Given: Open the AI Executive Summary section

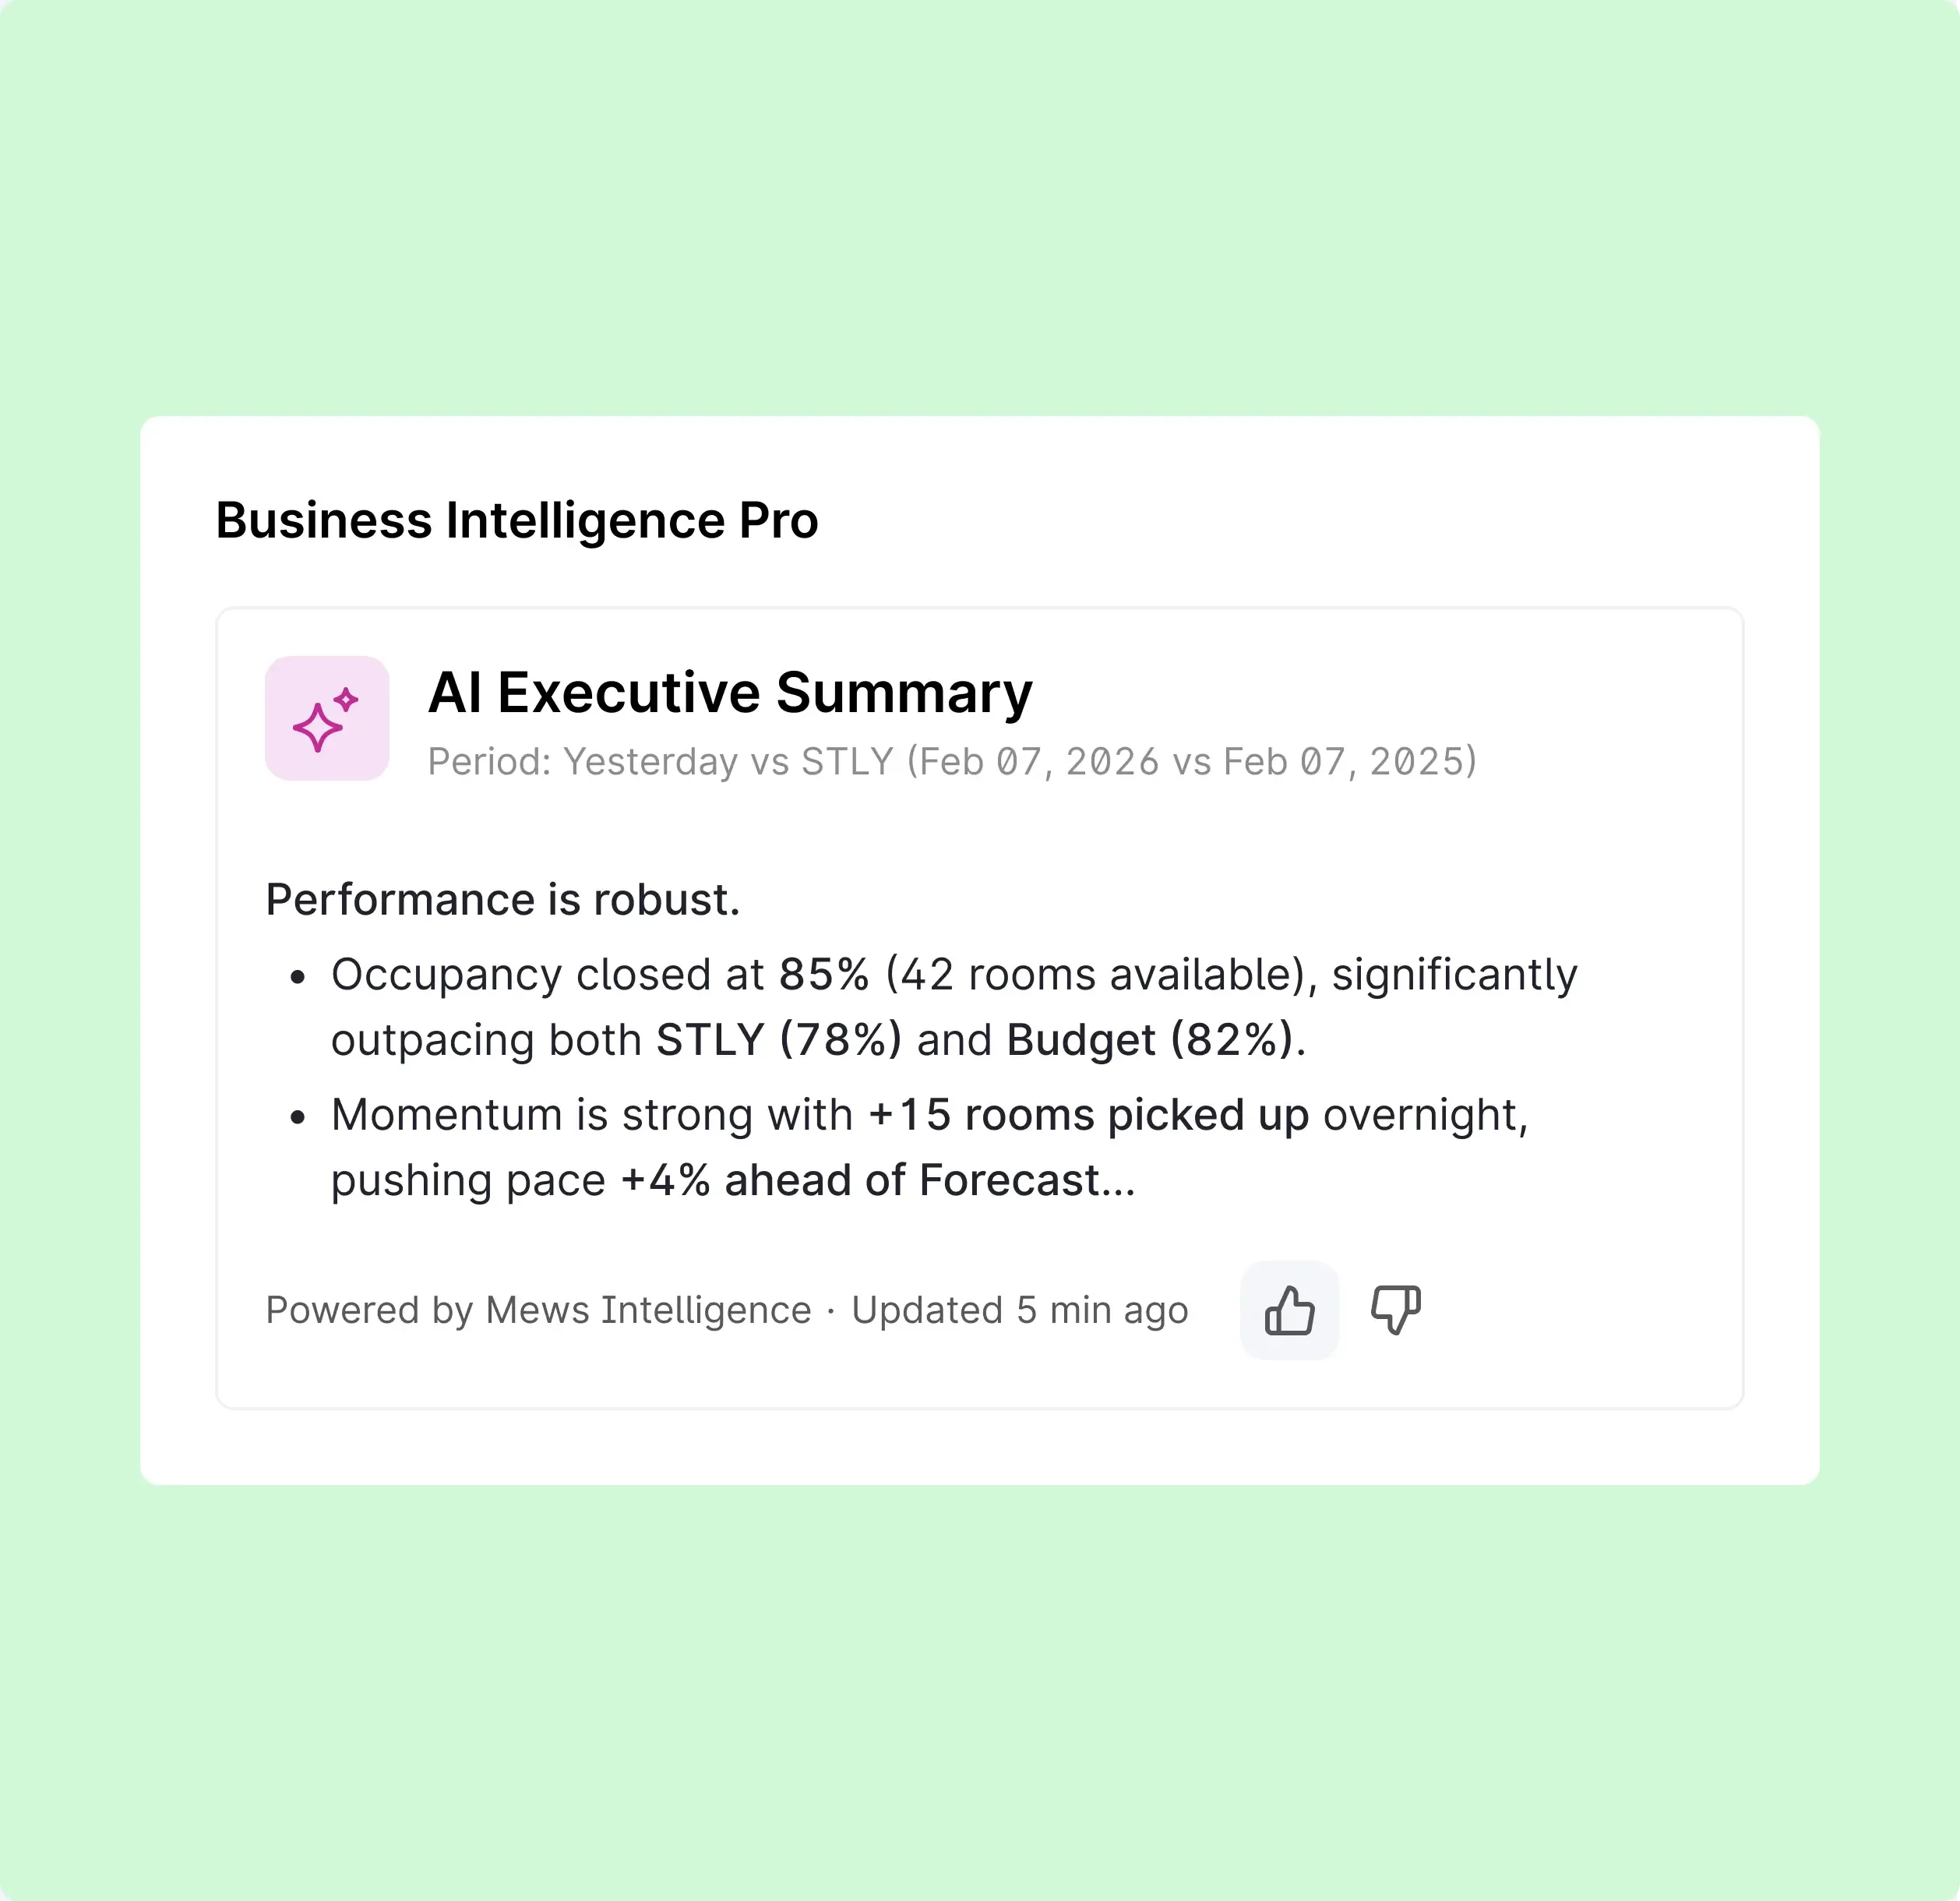Looking at the screenshot, I should click(x=730, y=691).
